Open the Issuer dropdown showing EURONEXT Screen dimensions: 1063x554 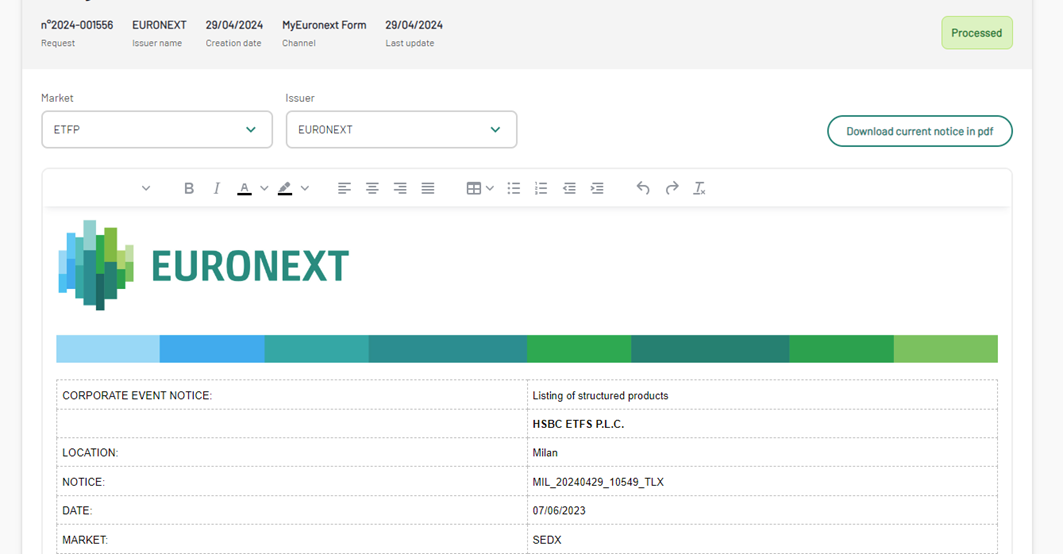point(401,130)
